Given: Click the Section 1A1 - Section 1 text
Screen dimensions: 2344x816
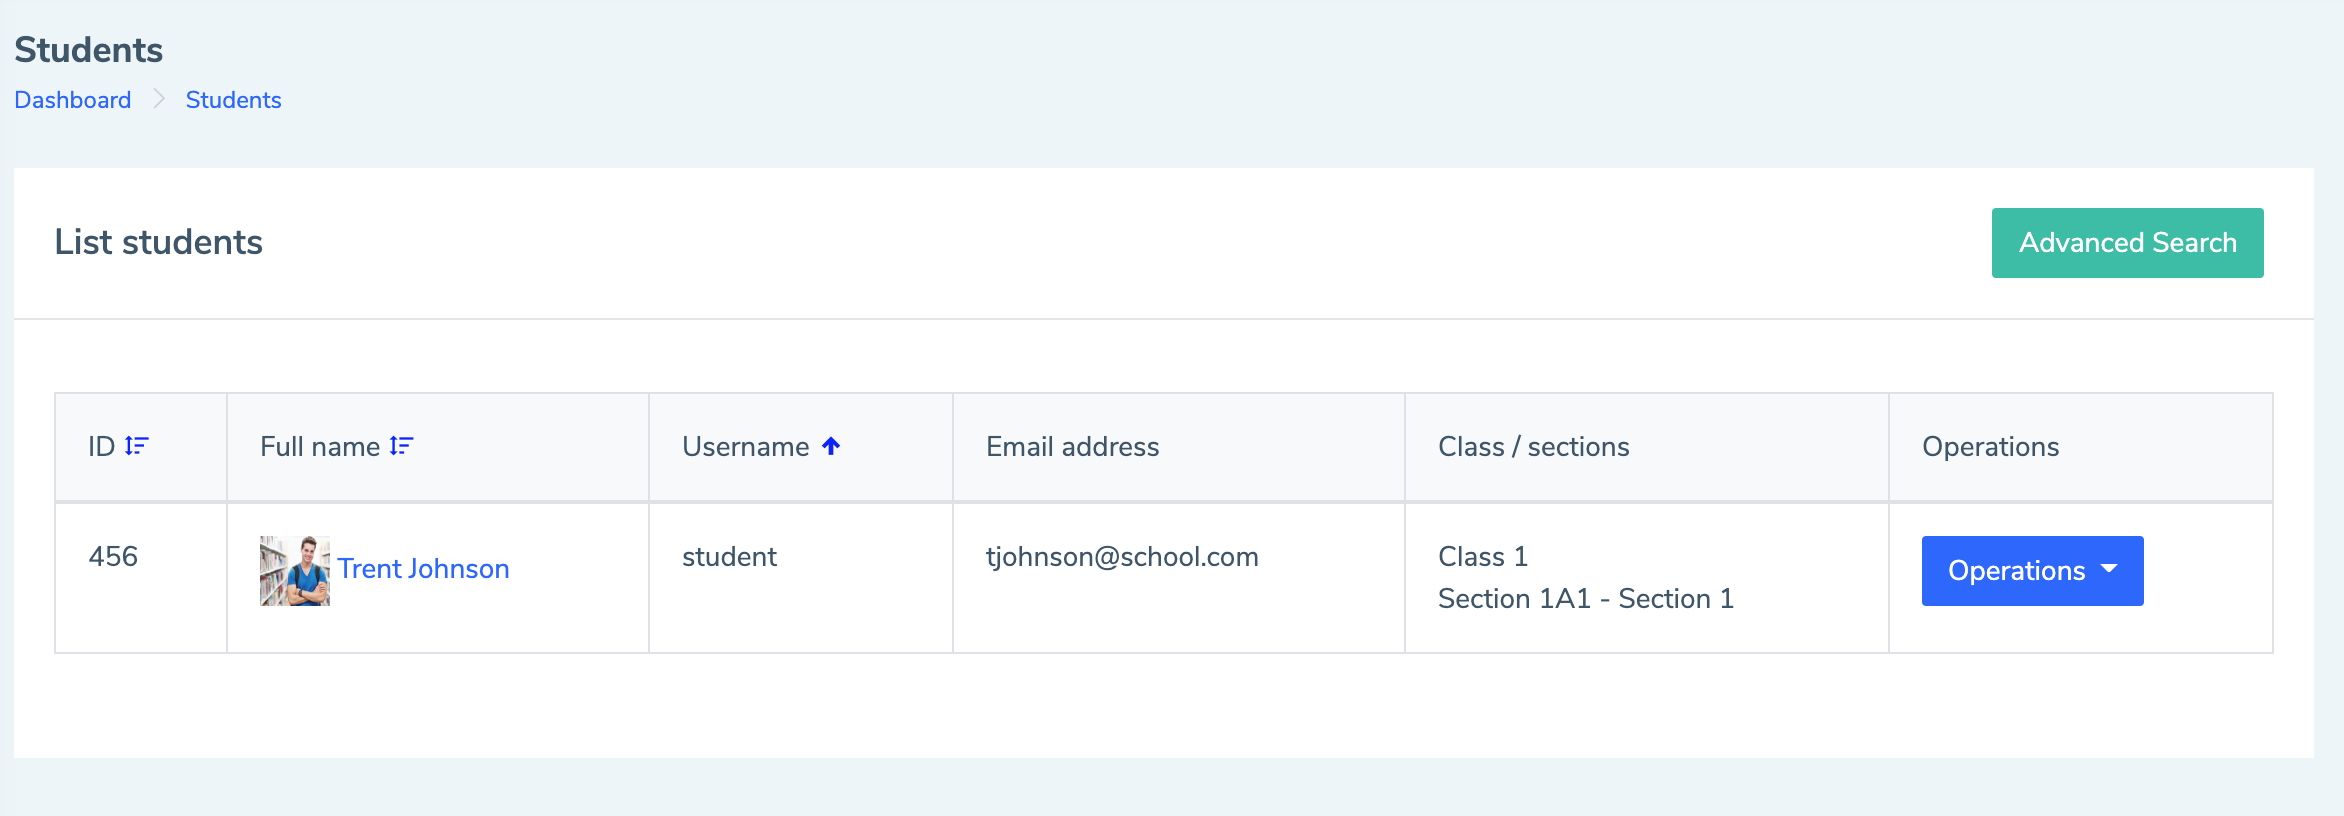Looking at the screenshot, I should (x=1585, y=599).
